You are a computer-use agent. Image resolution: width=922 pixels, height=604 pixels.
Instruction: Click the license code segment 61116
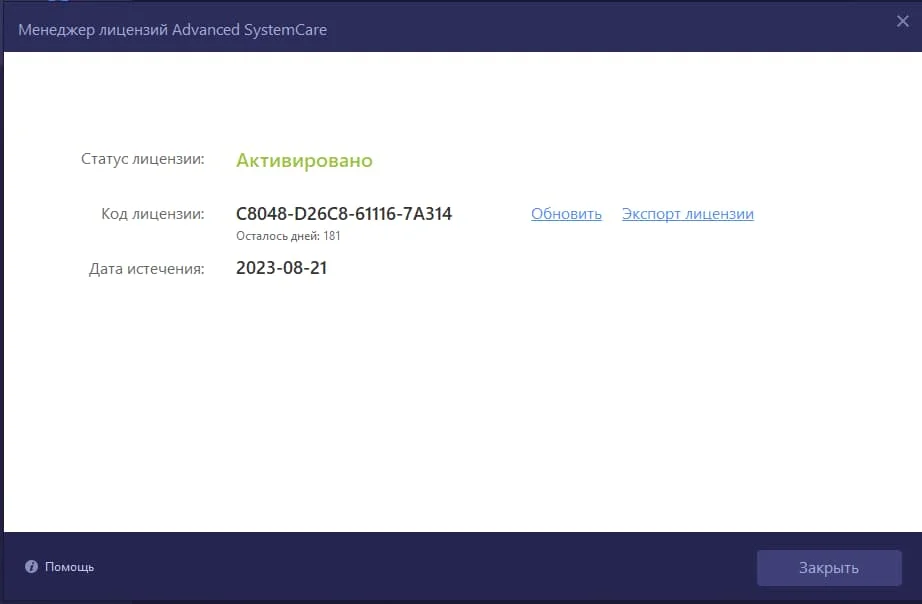(375, 214)
